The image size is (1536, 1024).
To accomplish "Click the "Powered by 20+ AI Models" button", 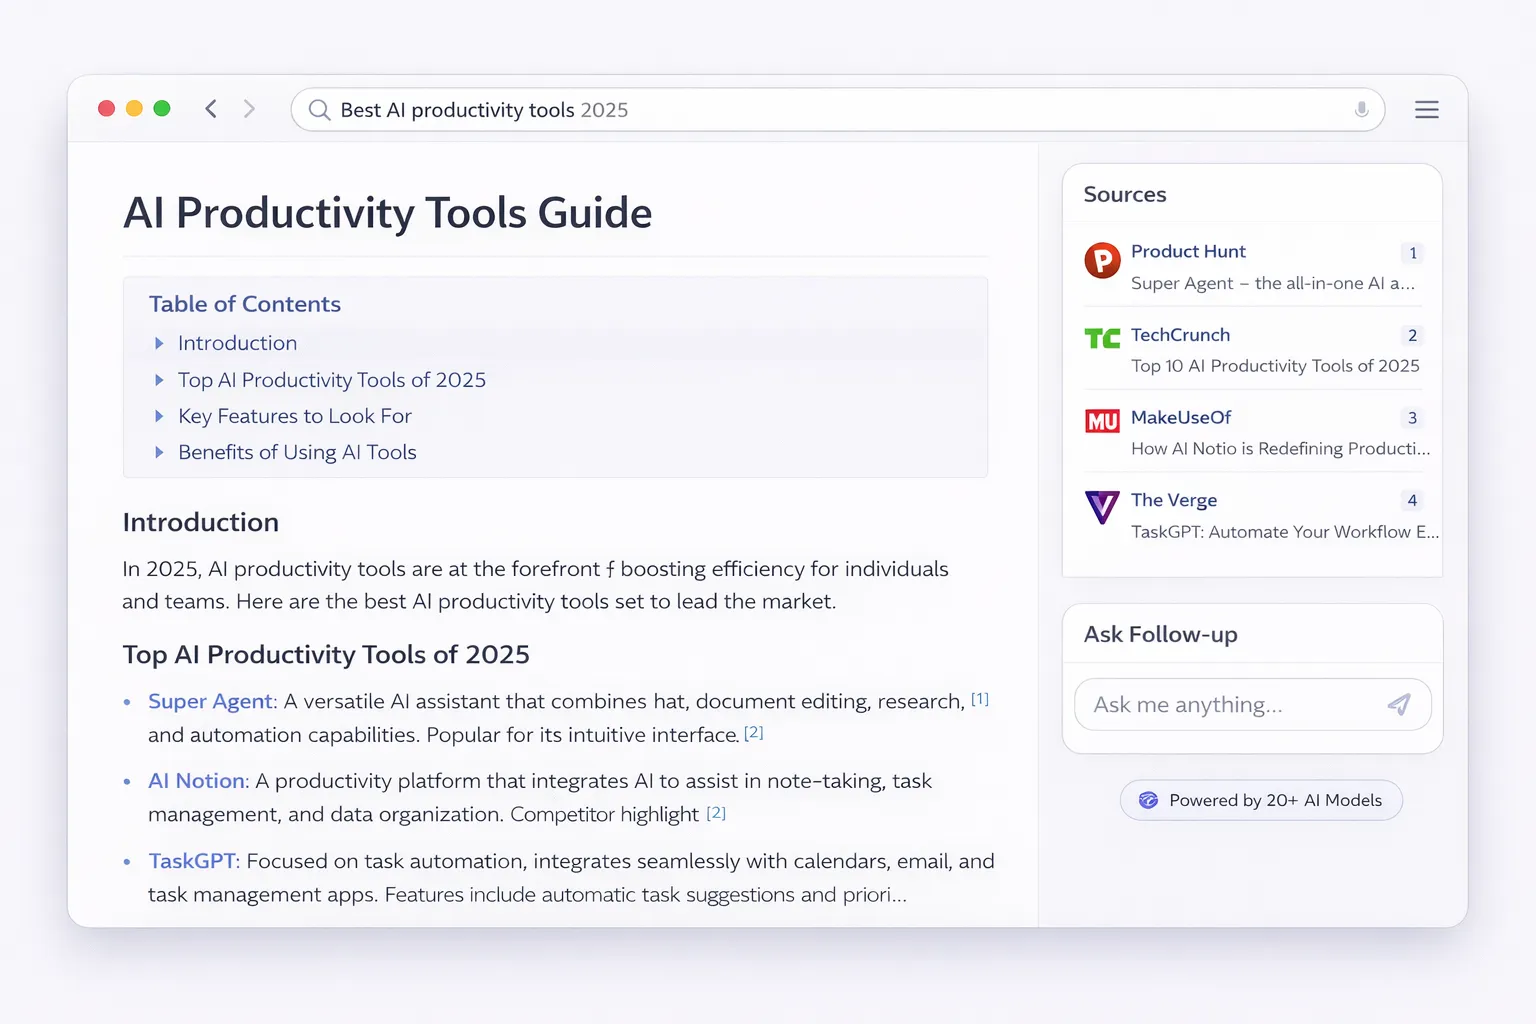I will click(1260, 800).
